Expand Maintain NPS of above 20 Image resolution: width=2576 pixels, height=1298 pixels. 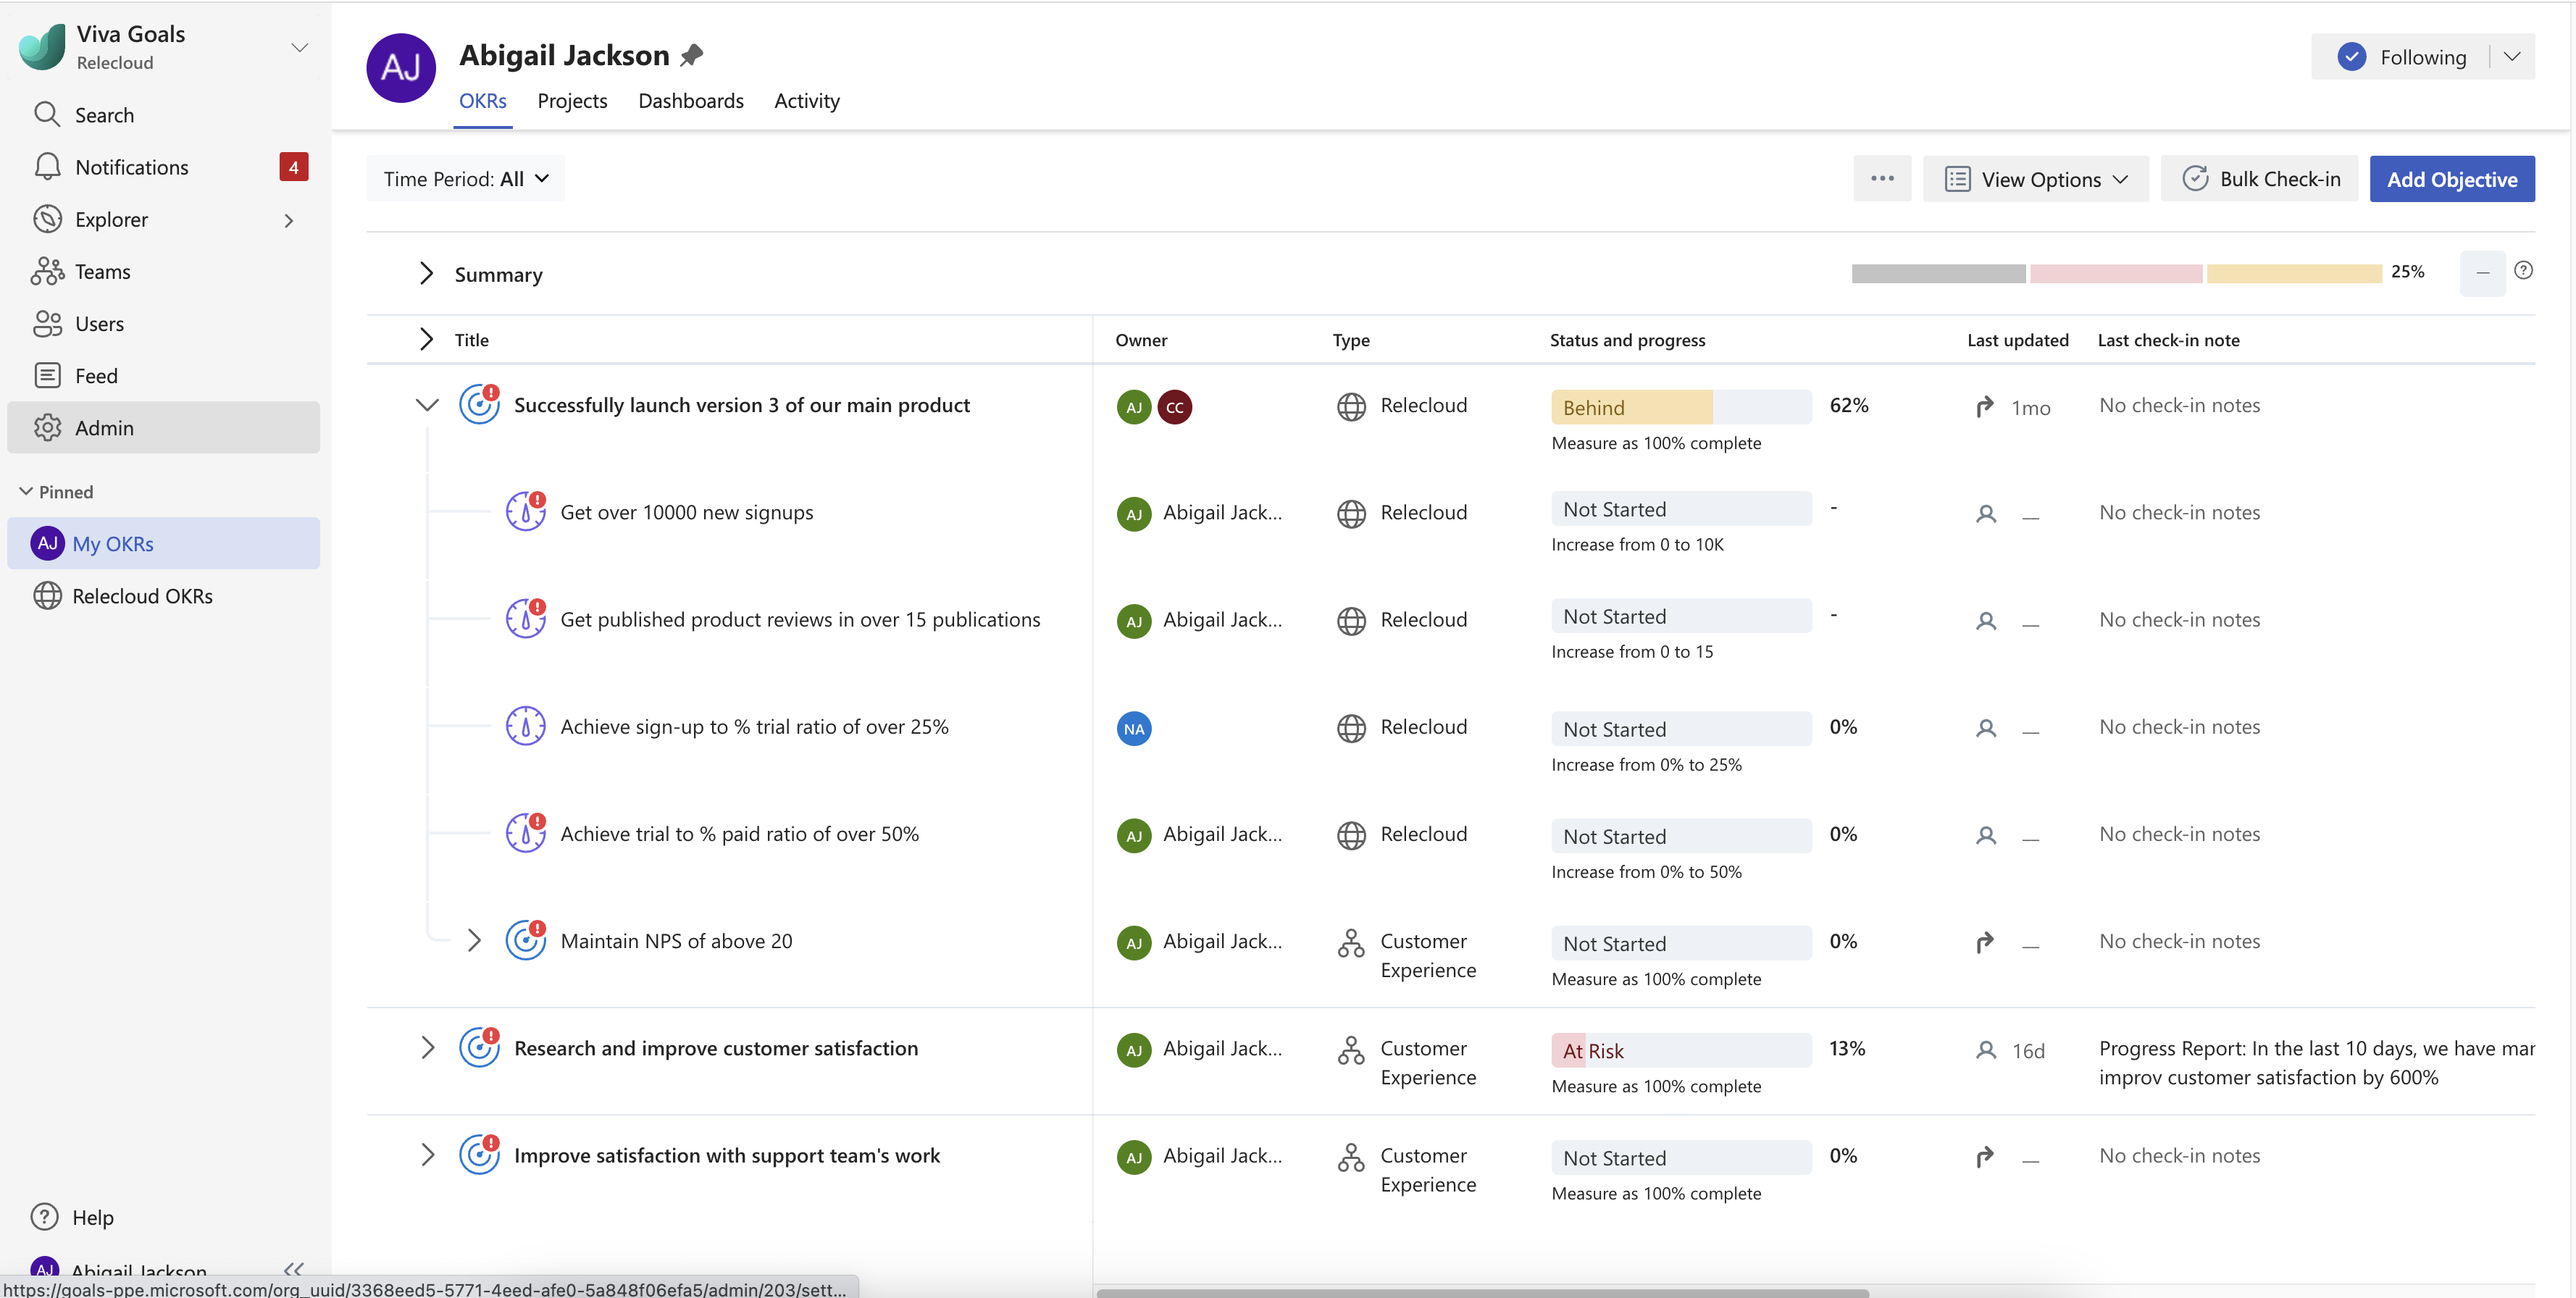pyautogui.click(x=475, y=941)
